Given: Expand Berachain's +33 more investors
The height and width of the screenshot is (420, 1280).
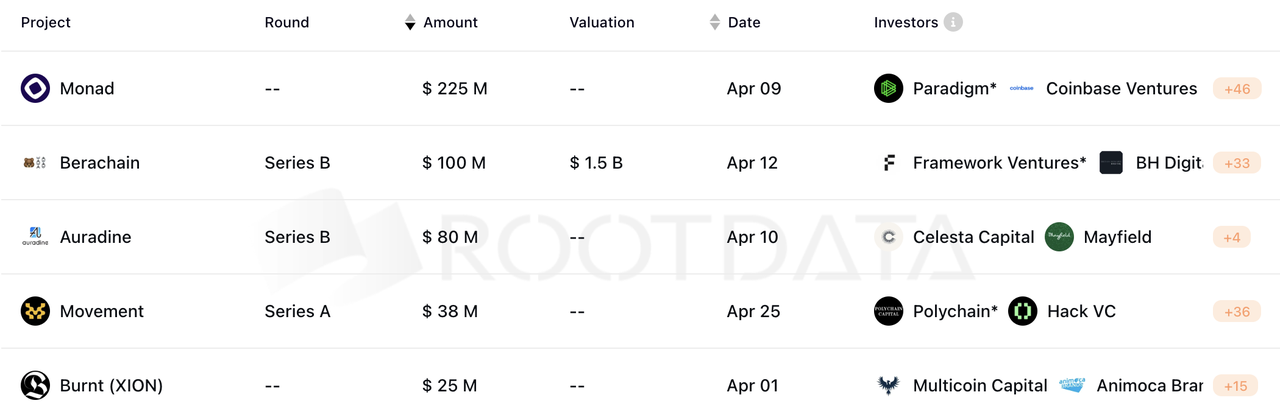Looking at the screenshot, I should click(x=1236, y=163).
